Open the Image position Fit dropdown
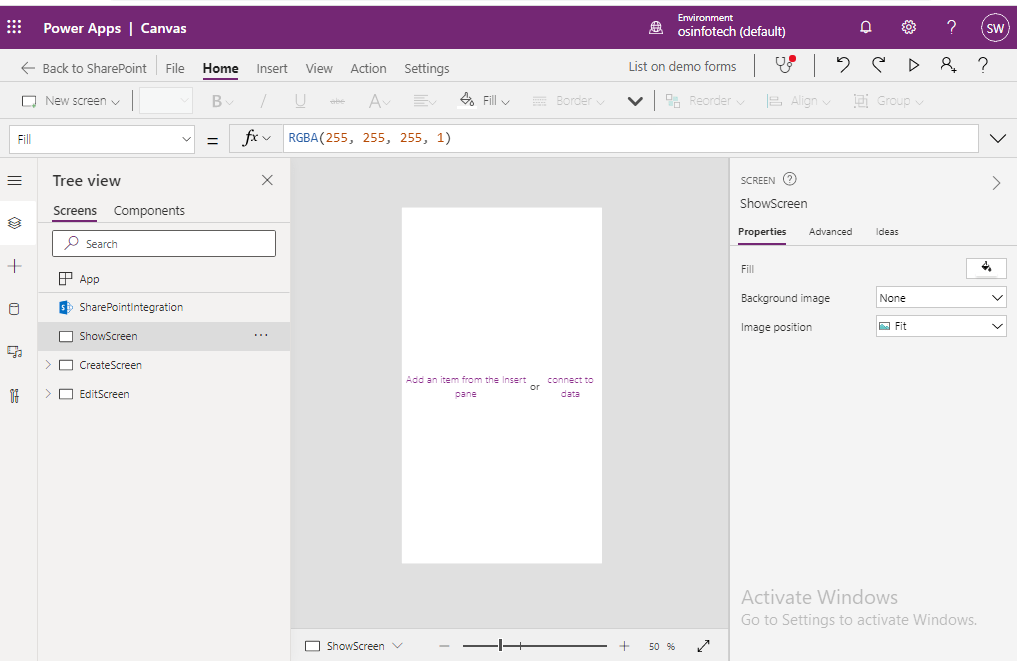Screen dimensions: 1017x661 (x=940, y=326)
